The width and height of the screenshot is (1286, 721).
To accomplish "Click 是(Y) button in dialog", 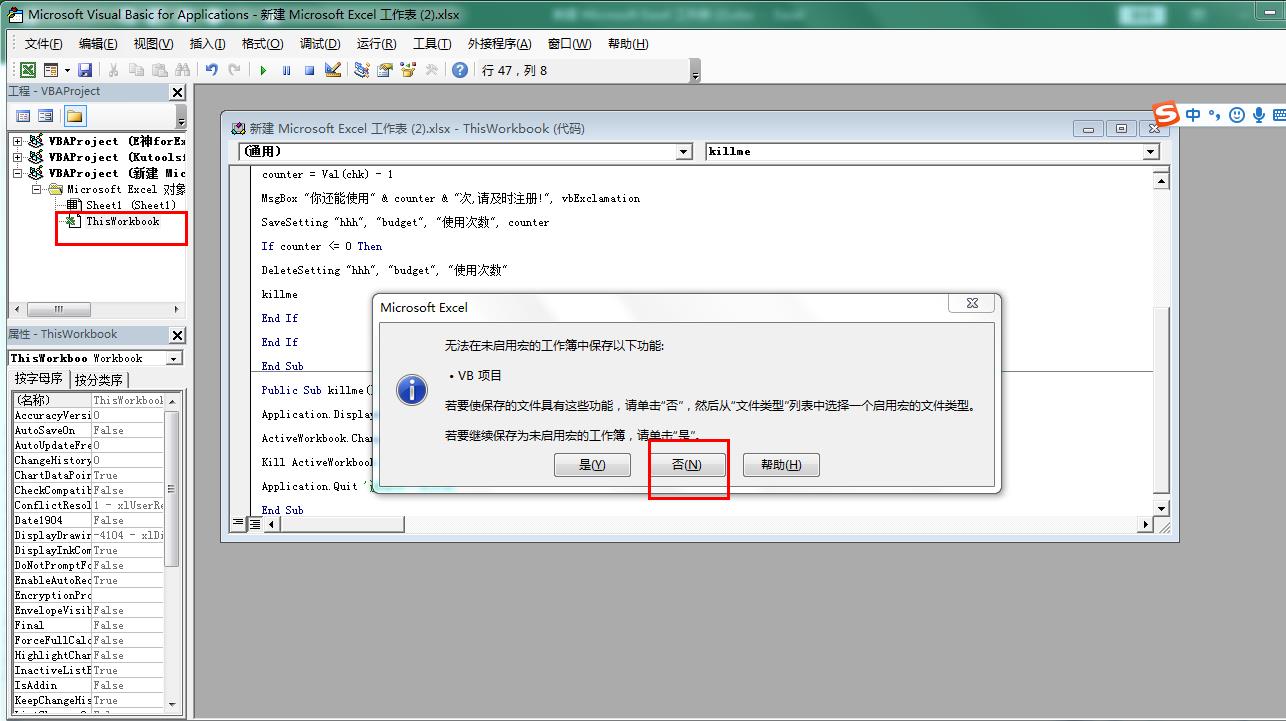I will (x=592, y=465).
